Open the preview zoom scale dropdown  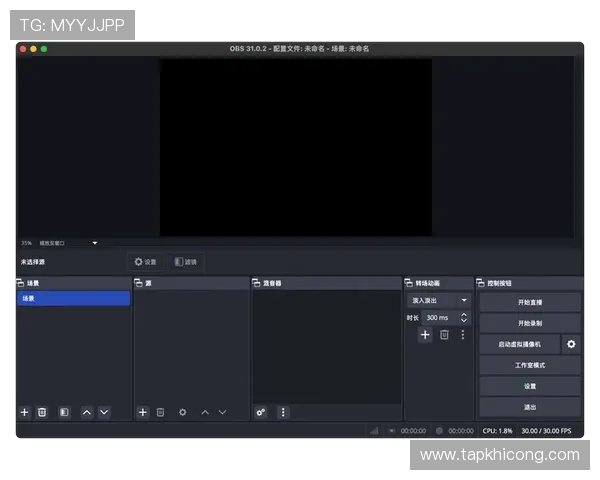95,243
